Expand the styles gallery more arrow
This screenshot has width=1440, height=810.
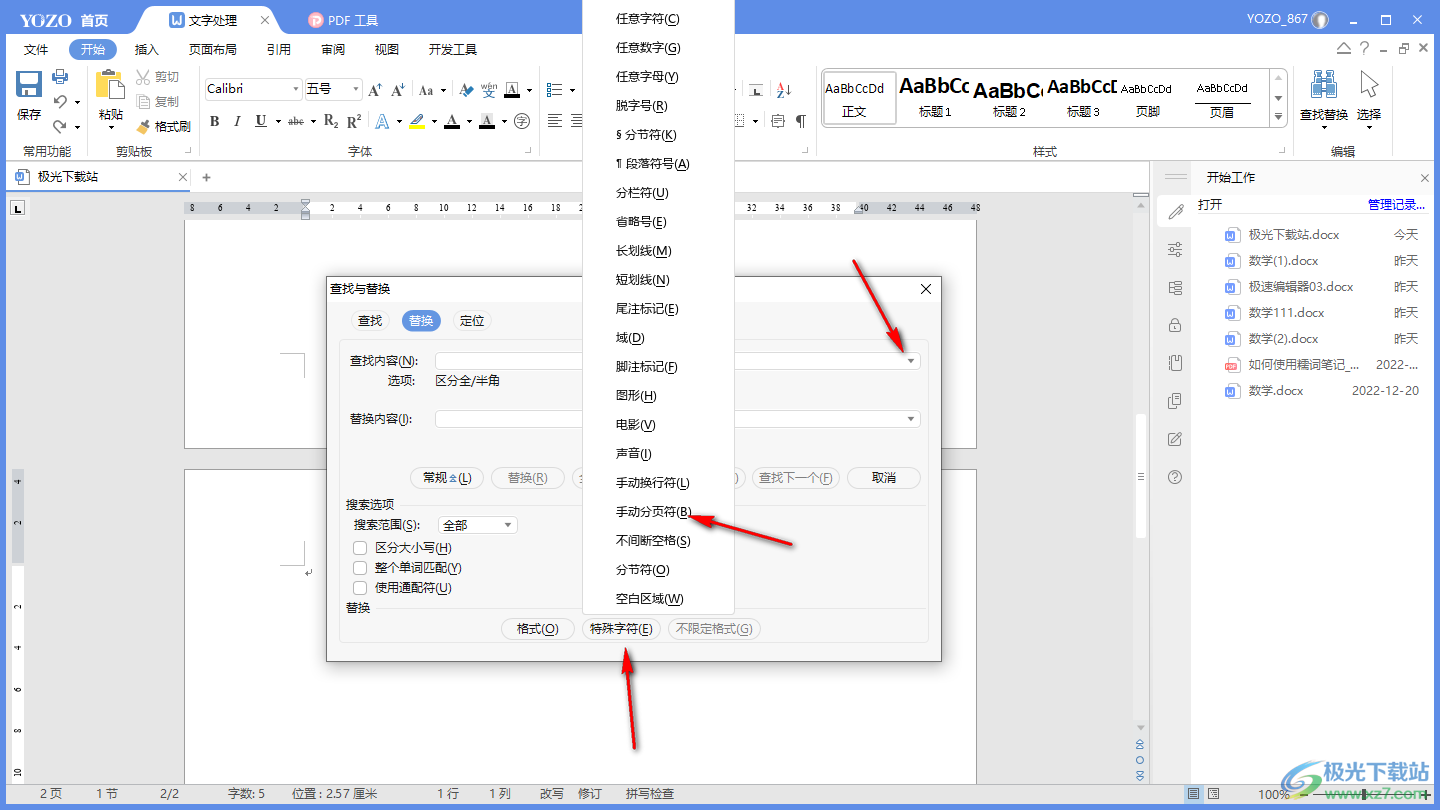click(1278, 117)
